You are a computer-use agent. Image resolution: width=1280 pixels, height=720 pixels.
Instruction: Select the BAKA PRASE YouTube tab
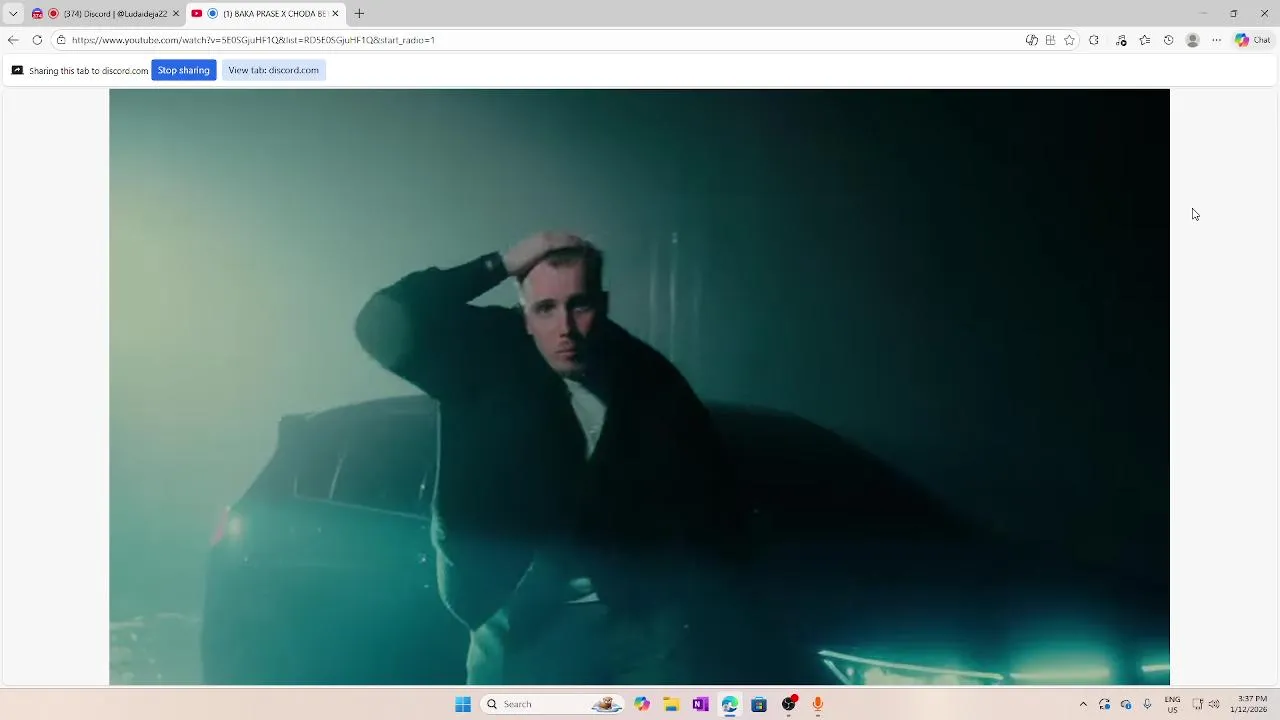tap(266, 14)
